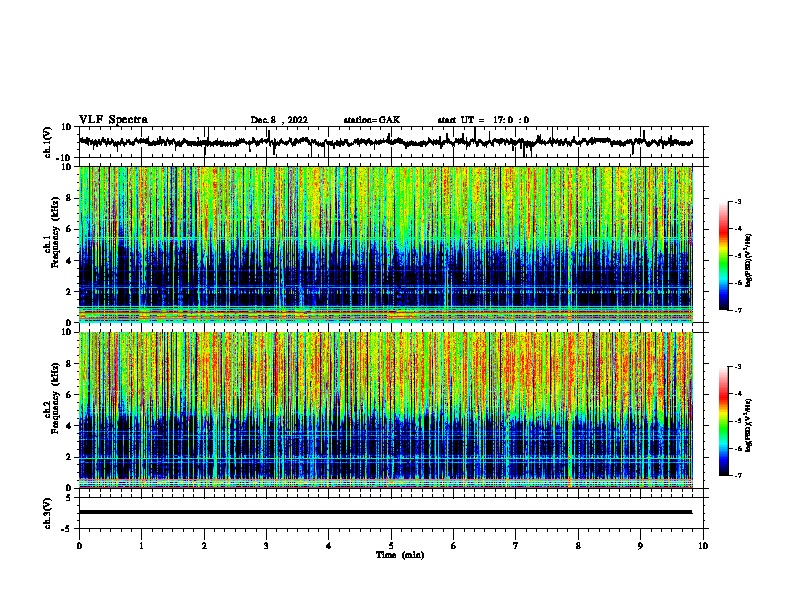Click the ch.1 spectrogram color scale bar
This screenshot has height=612, width=792.
pos(724,256)
